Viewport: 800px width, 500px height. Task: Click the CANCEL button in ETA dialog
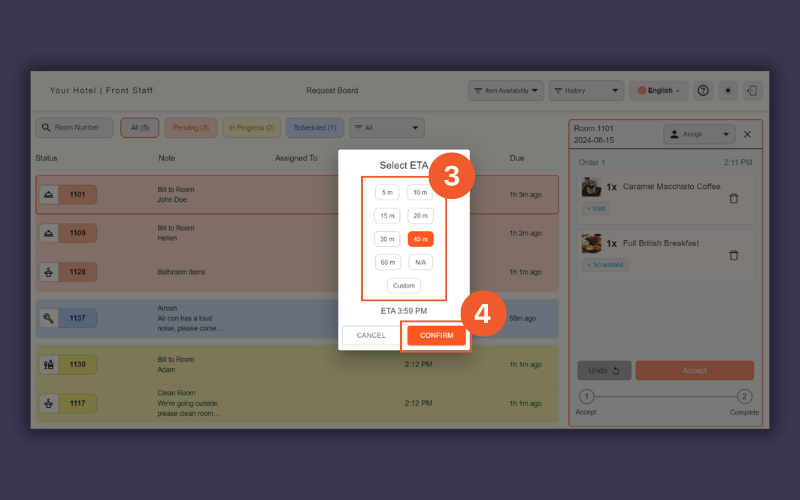tap(371, 335)
